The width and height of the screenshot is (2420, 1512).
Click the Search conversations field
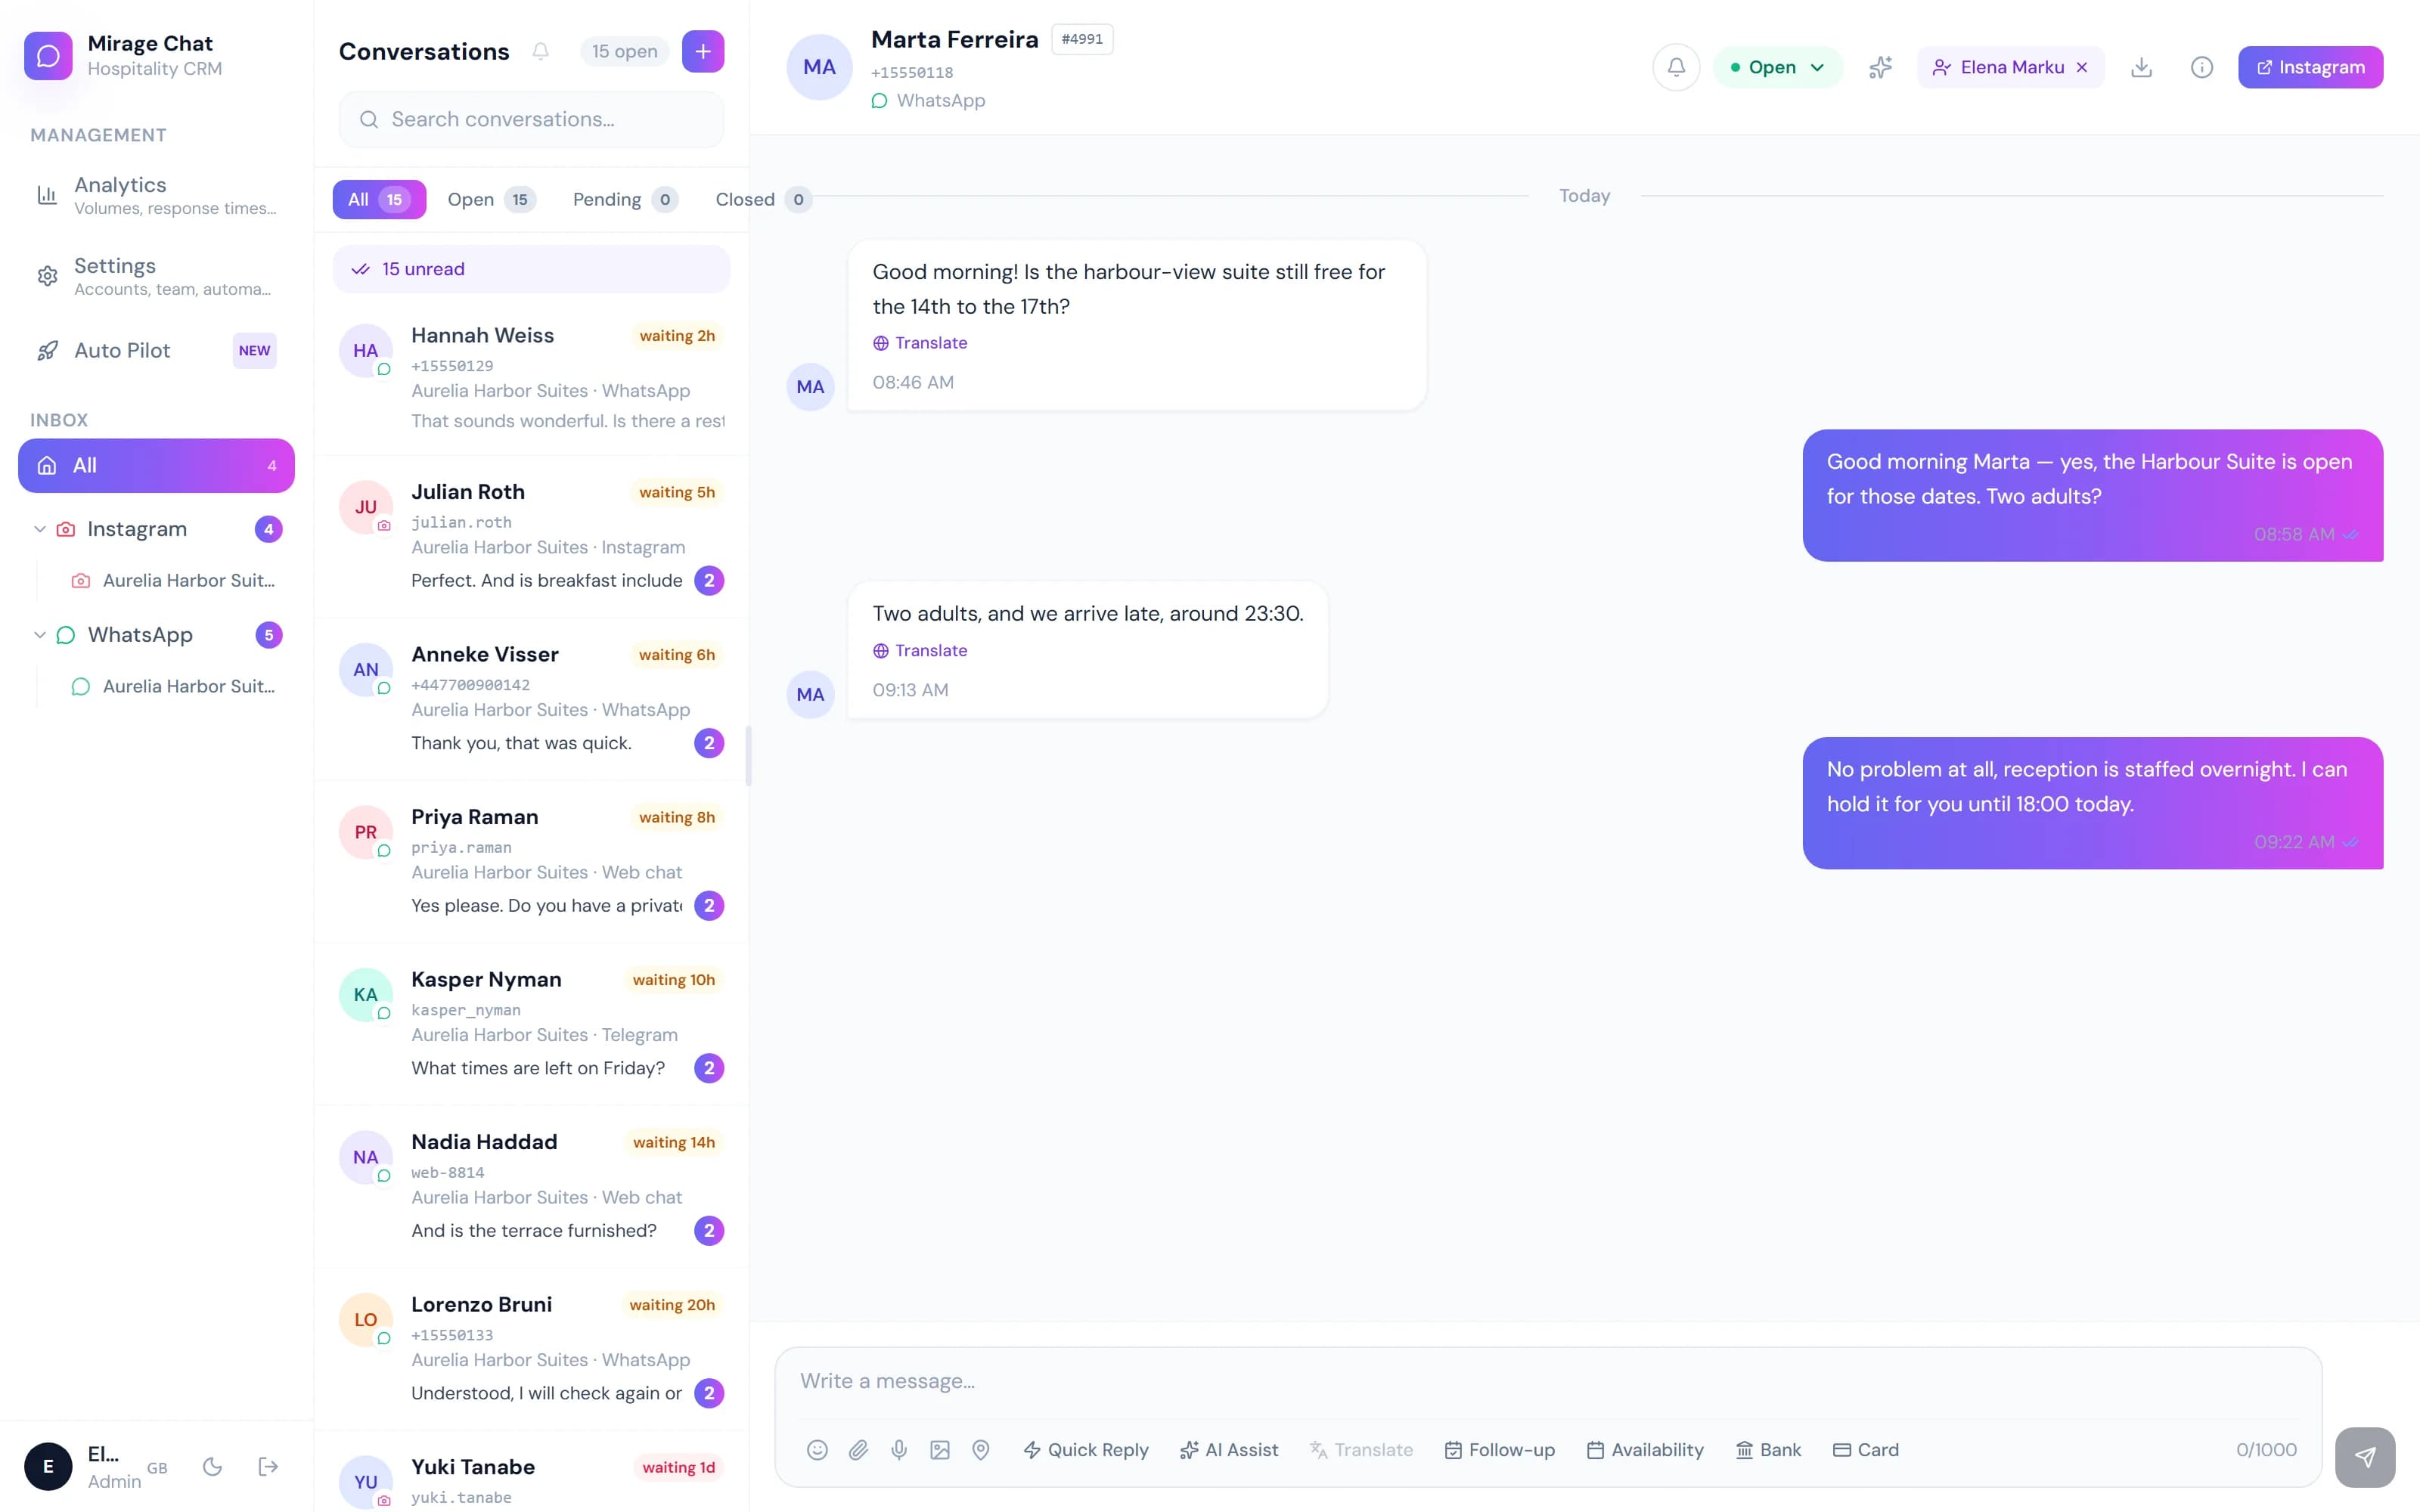(531, 119)
